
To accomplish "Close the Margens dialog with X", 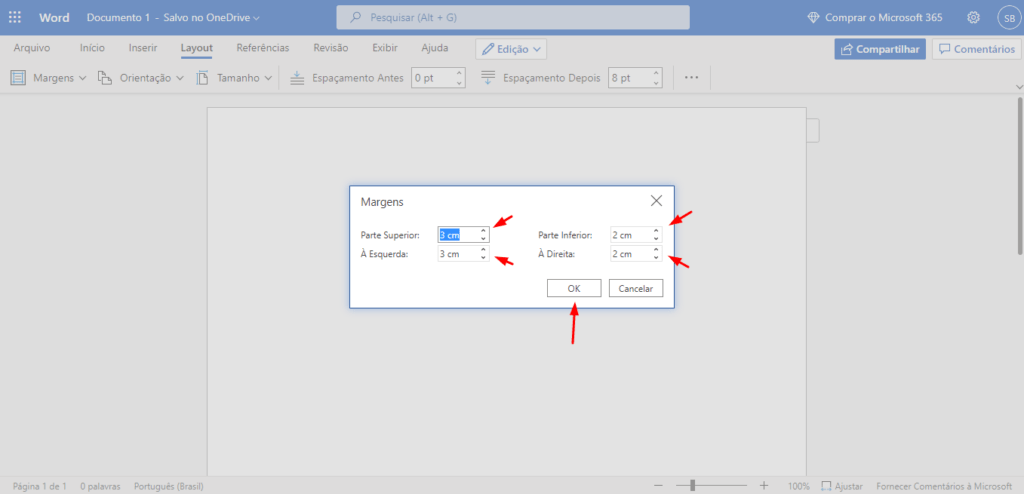I will (656, 200).
